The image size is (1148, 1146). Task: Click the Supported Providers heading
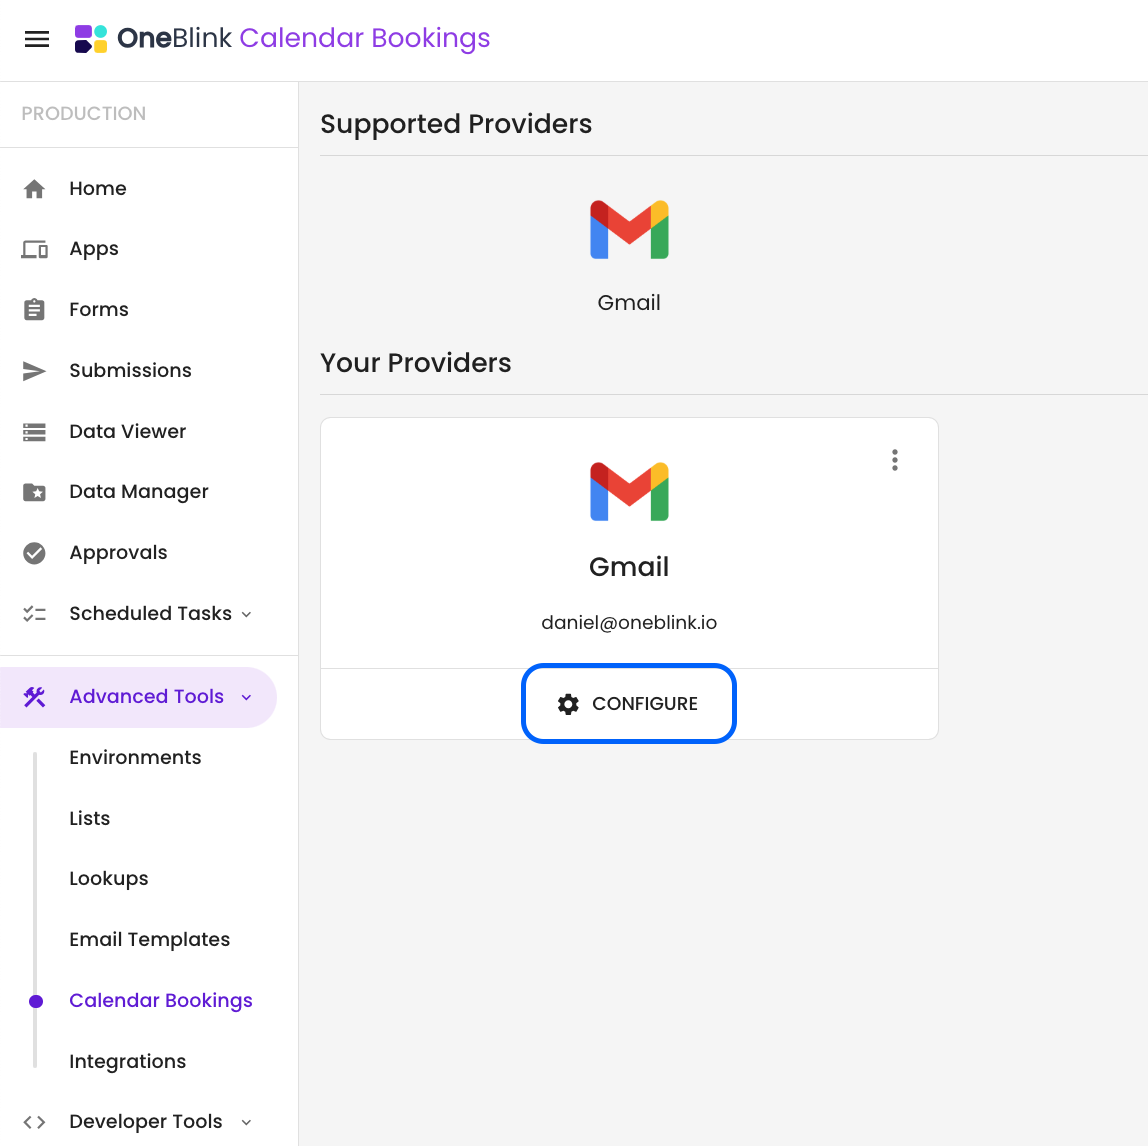pyautogui.click(x=456, y=124)
